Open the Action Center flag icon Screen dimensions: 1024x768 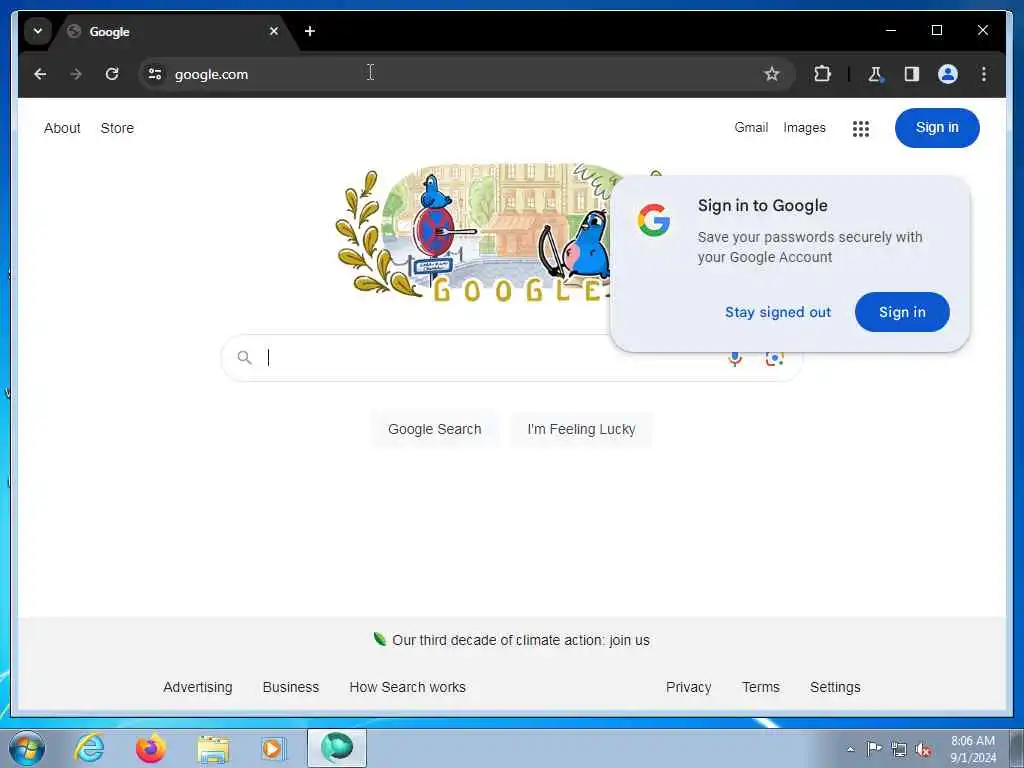click(874, 748)
